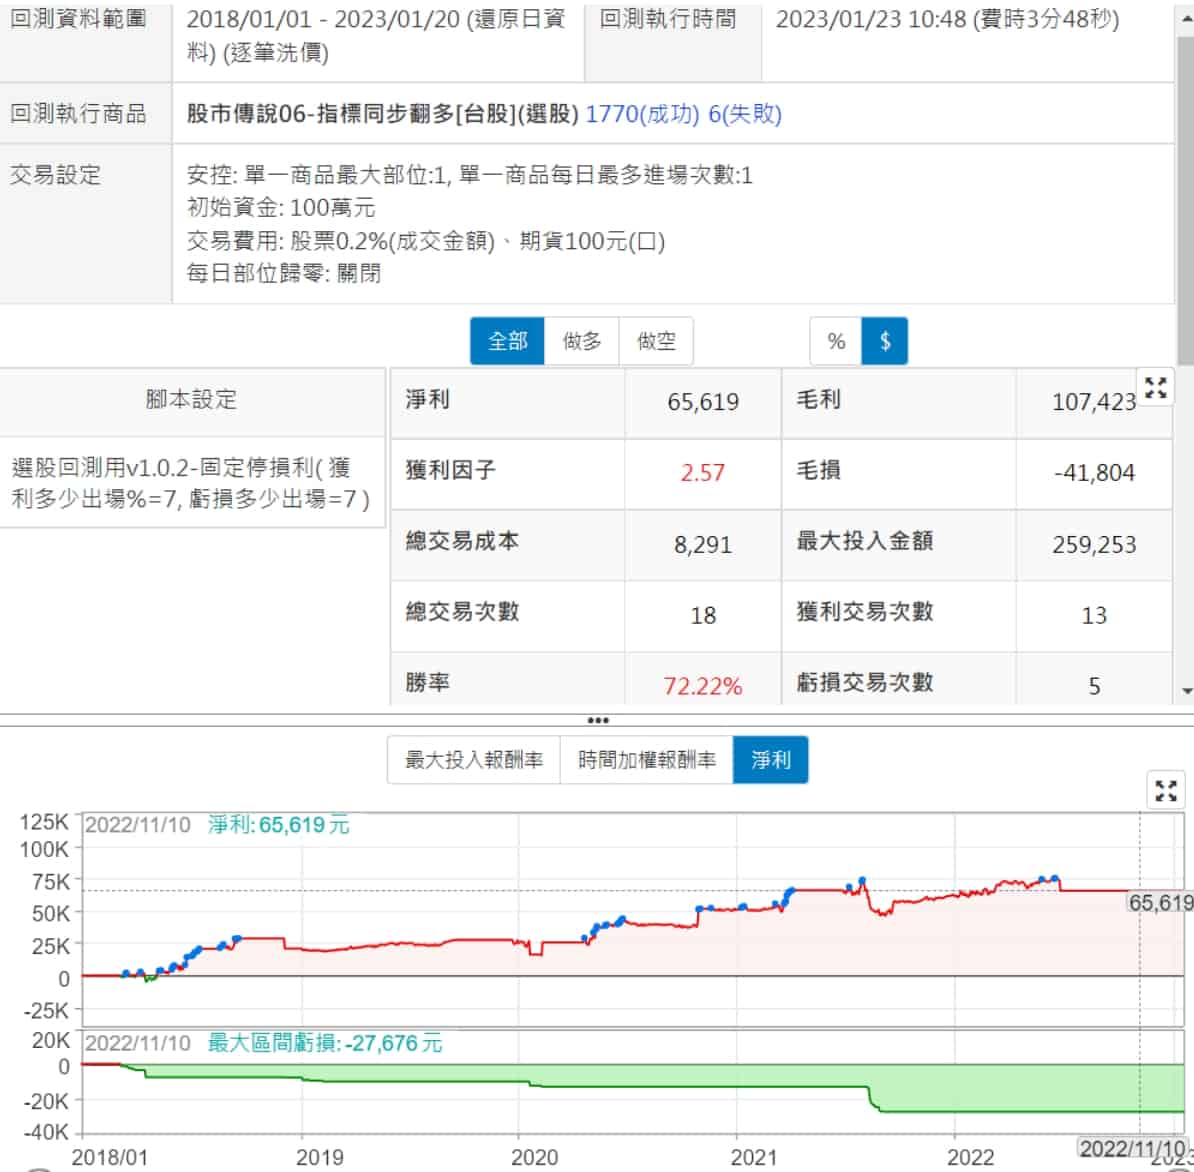Screen dimensions: 1194x1172
Task: Click the 腳本設定 panel header
Action: (x=192, y=400)
